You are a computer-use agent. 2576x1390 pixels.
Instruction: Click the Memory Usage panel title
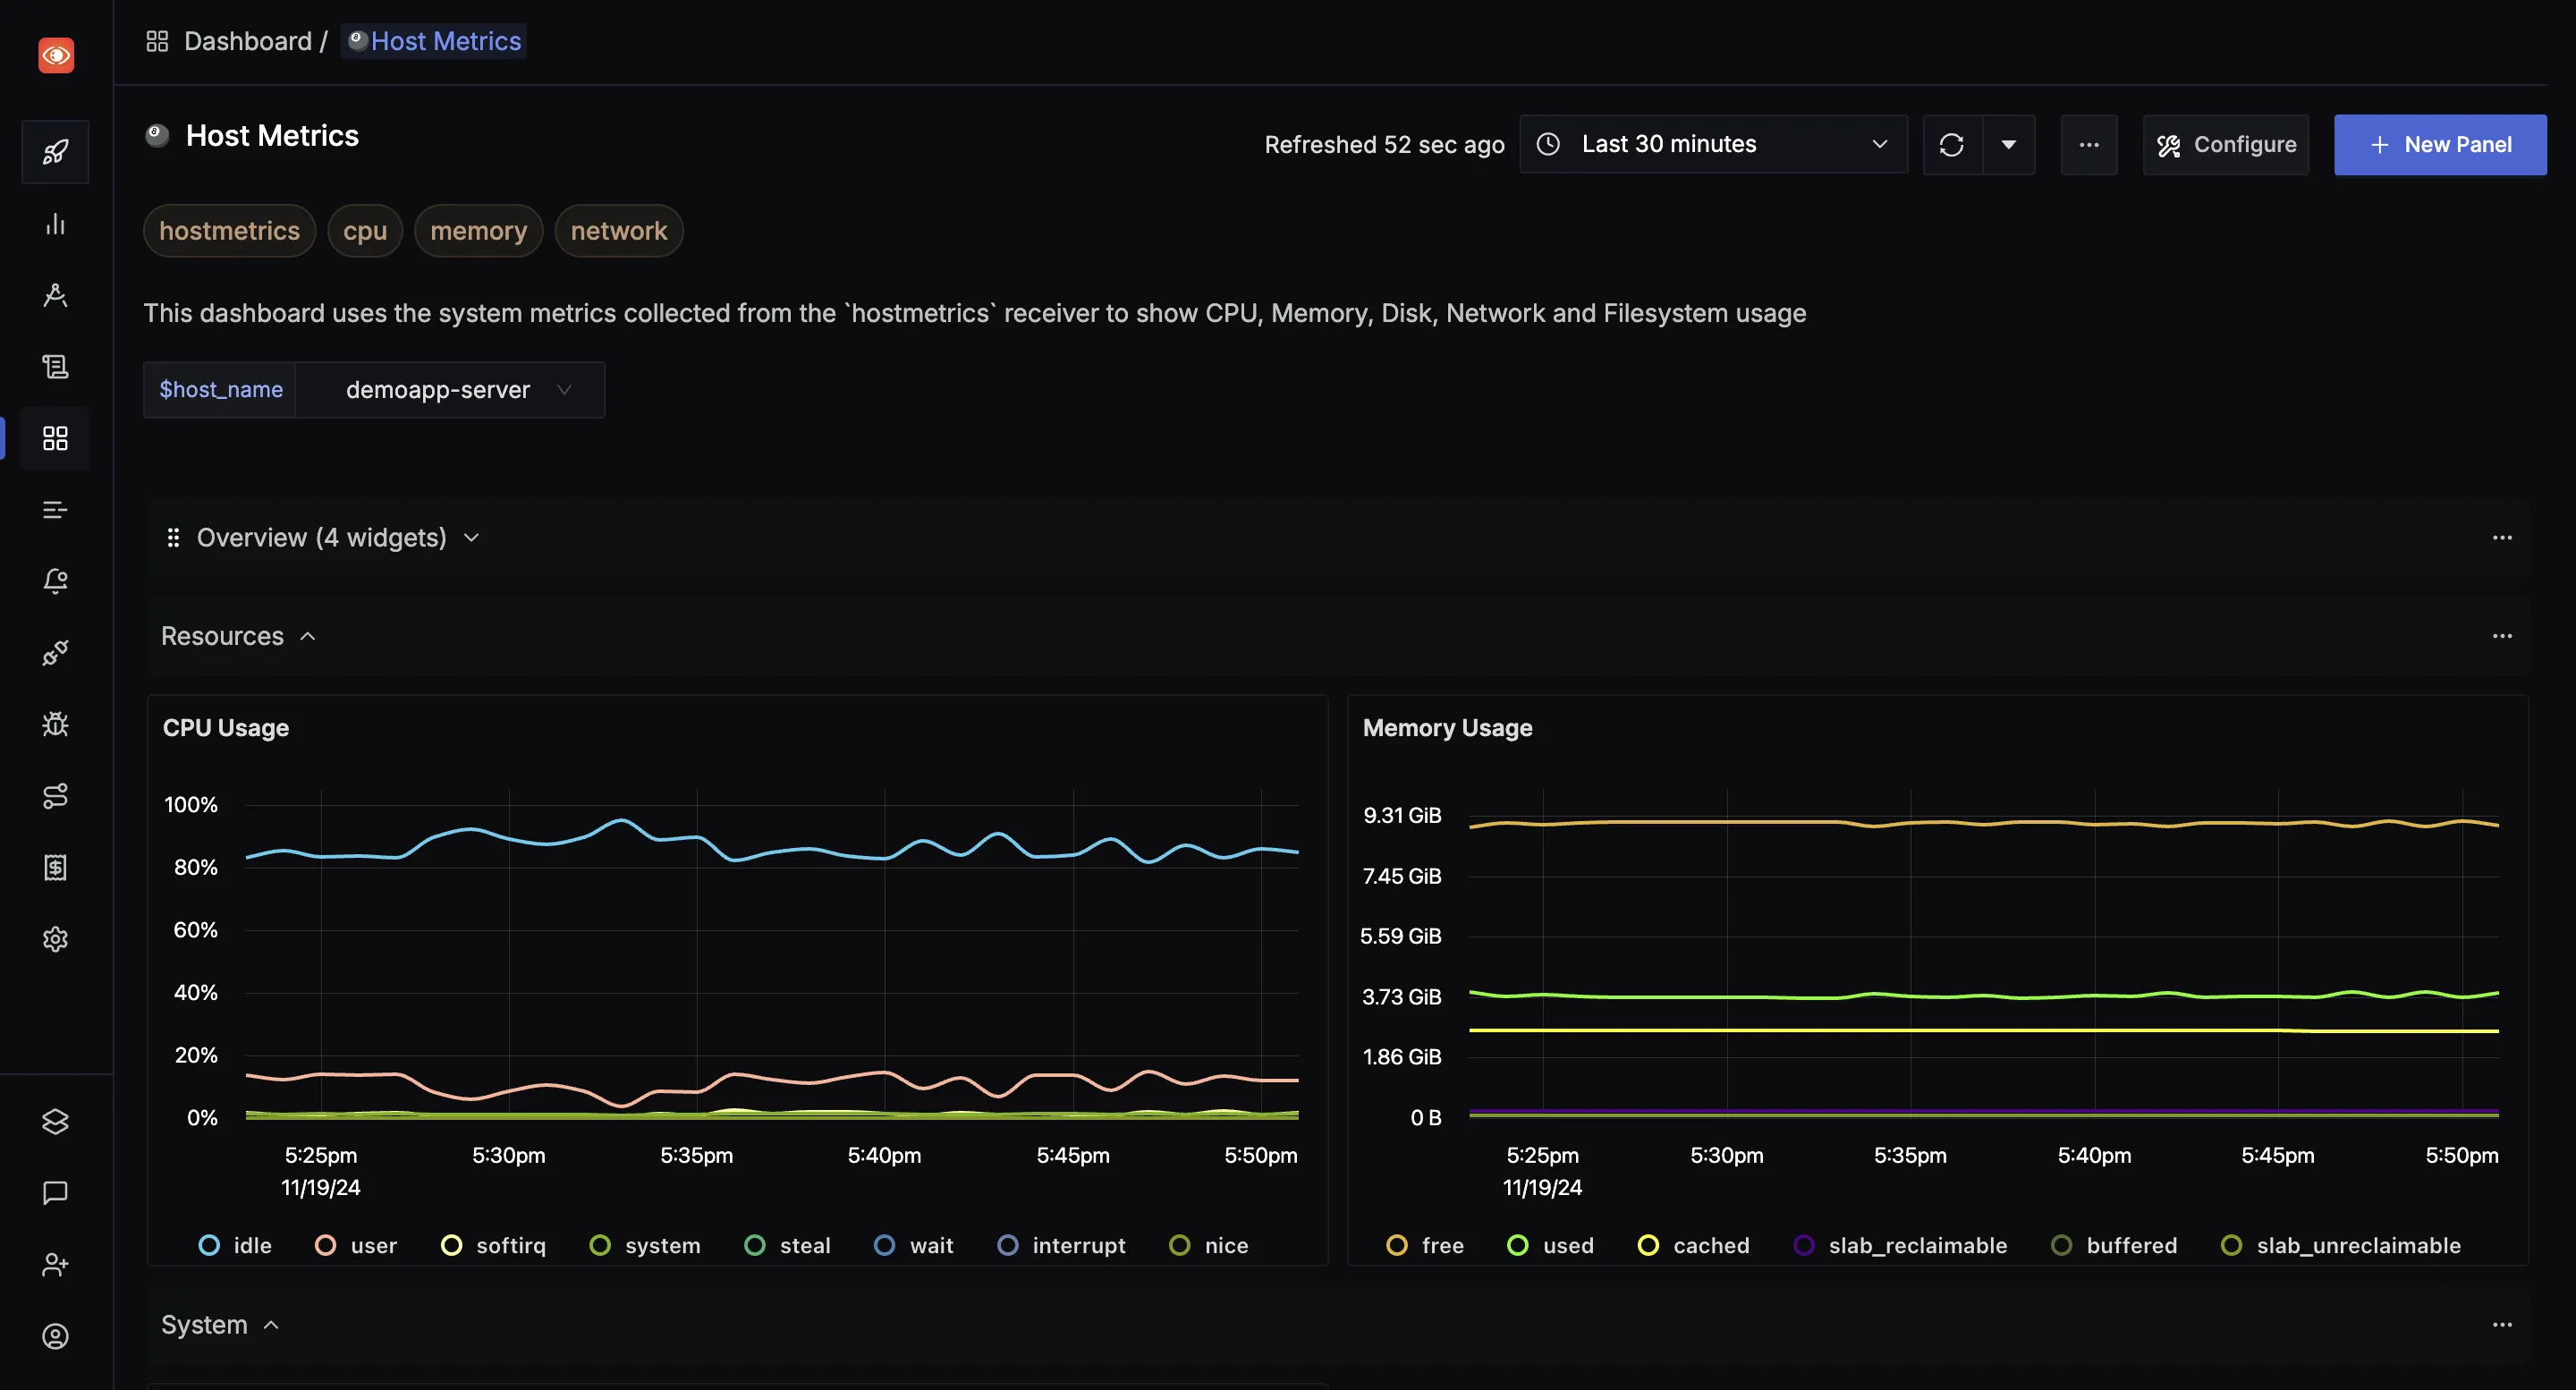click(x=1447, y=728)
